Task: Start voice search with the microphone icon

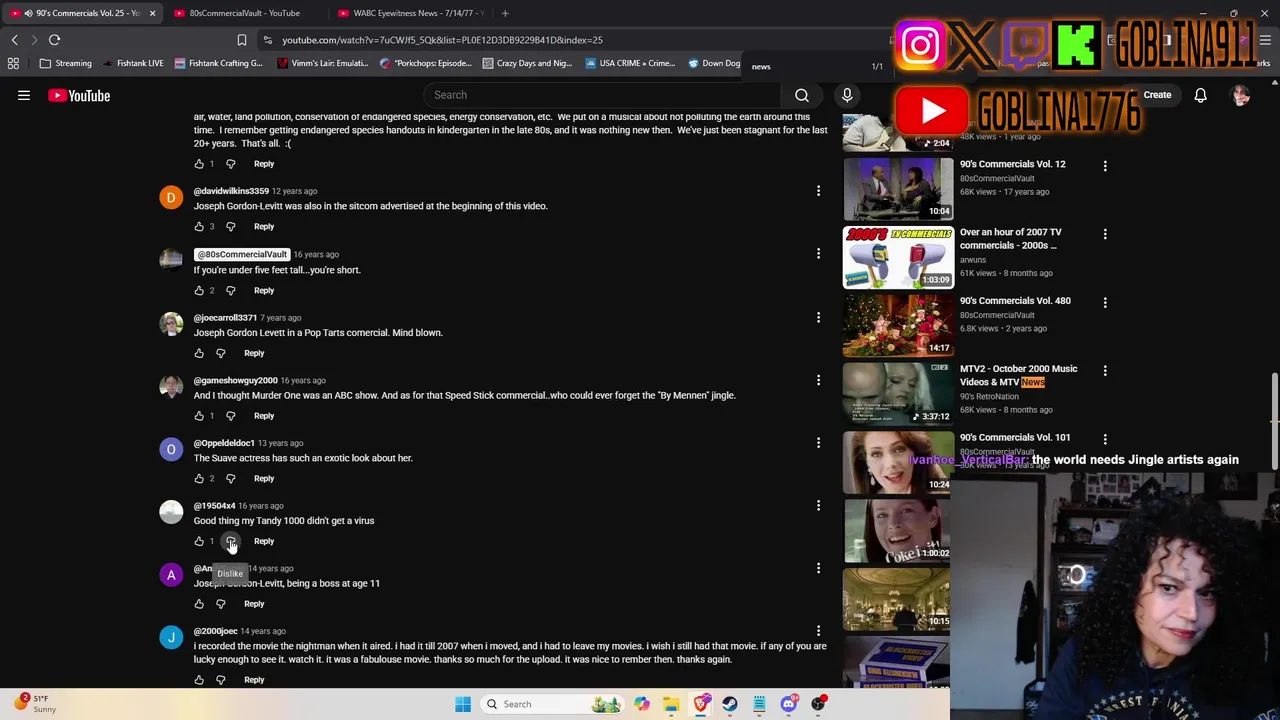Action: tap(847, 95)
